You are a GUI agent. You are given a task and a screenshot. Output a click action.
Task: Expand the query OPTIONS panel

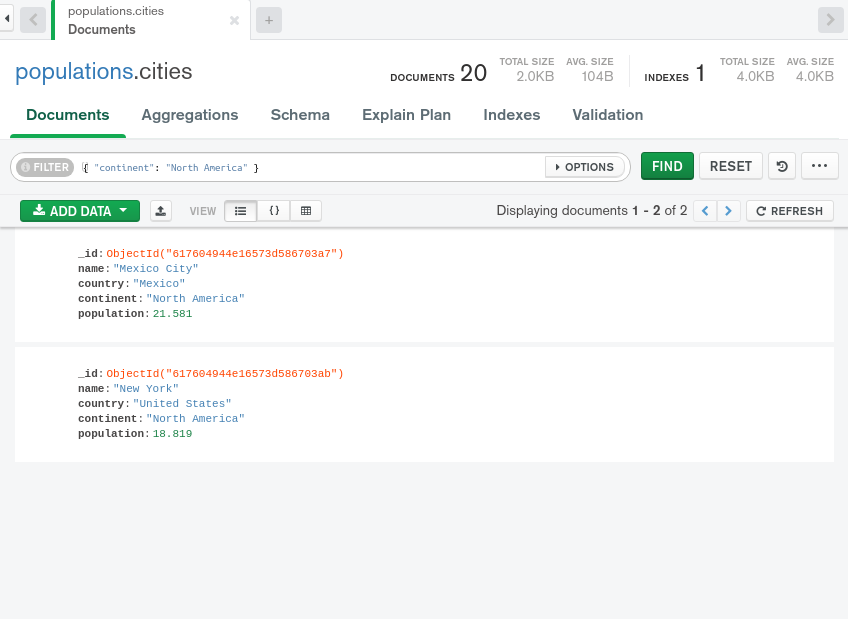pos(585,166)
